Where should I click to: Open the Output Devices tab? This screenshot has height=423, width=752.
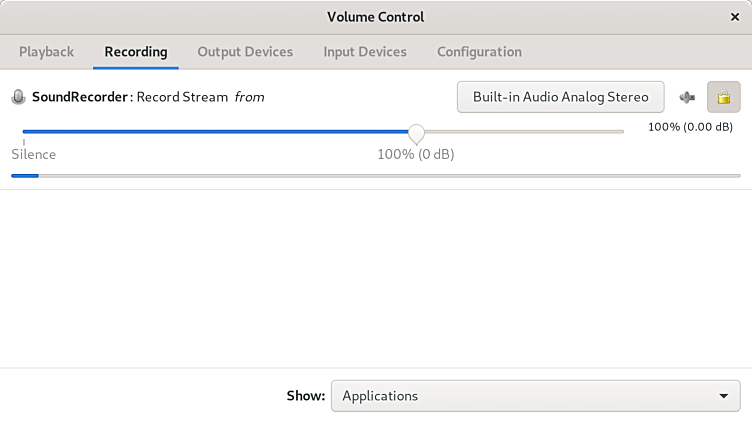[x=245, y=52]
